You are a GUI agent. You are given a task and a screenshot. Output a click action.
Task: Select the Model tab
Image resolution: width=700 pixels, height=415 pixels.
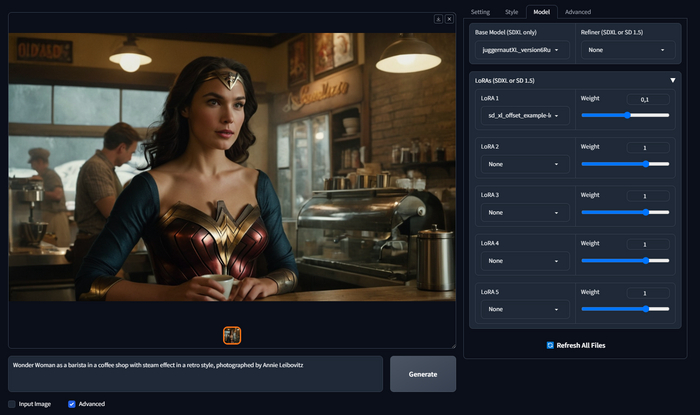542,12
